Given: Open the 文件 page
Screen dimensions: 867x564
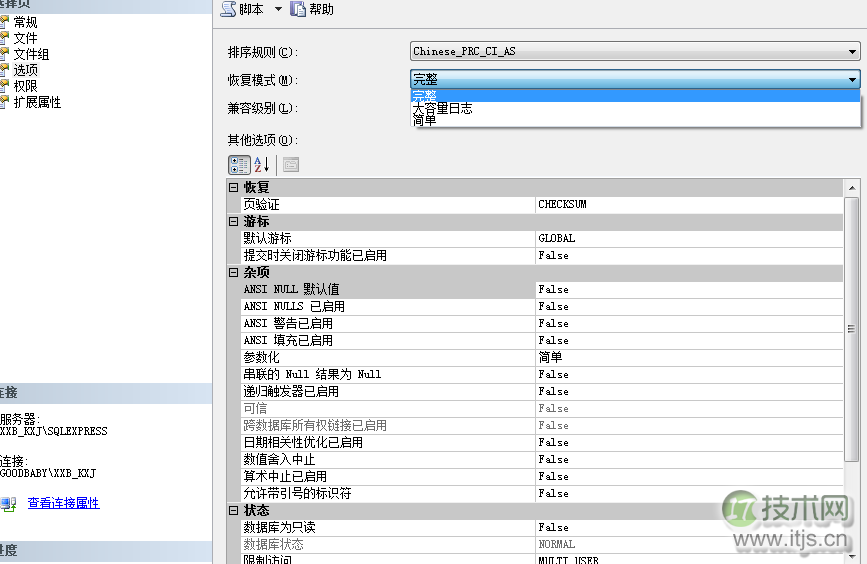Looking at the screenshot, I should [x=25, y=38].
